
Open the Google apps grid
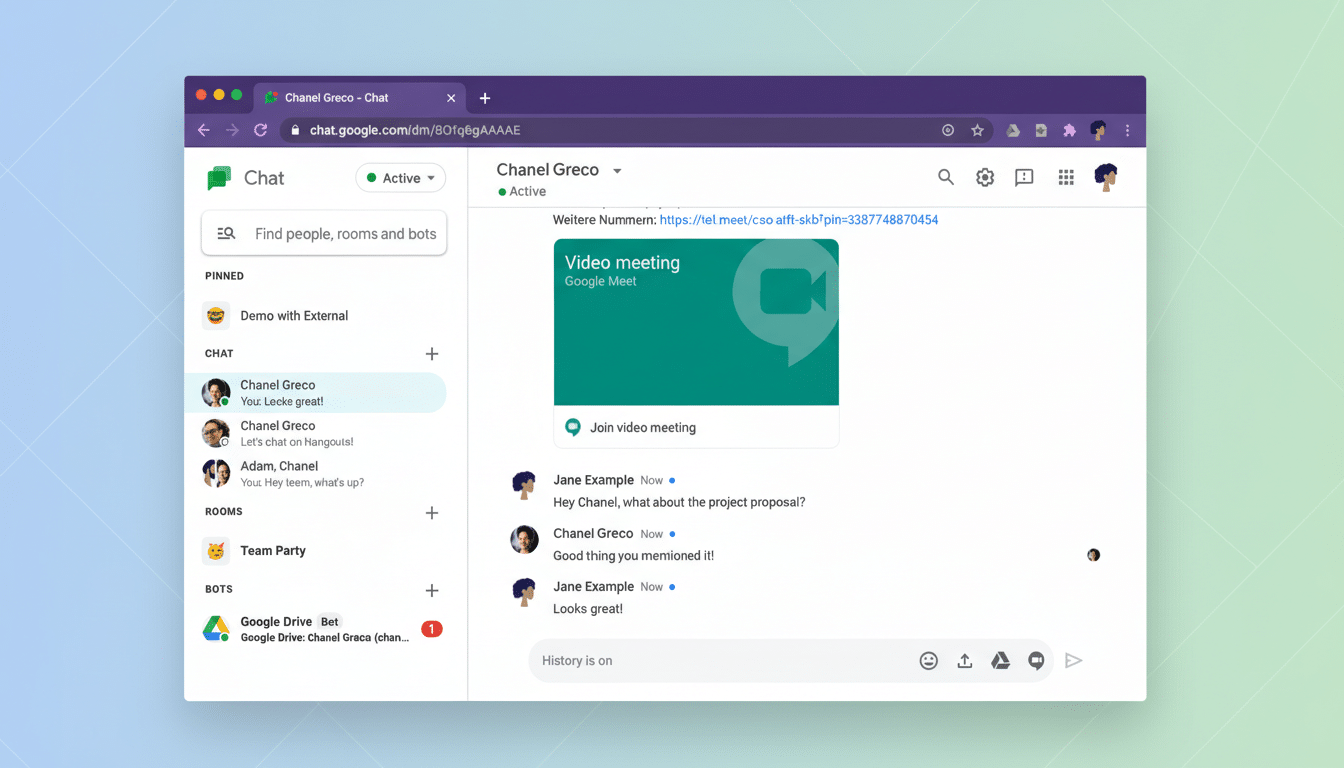1066,177
